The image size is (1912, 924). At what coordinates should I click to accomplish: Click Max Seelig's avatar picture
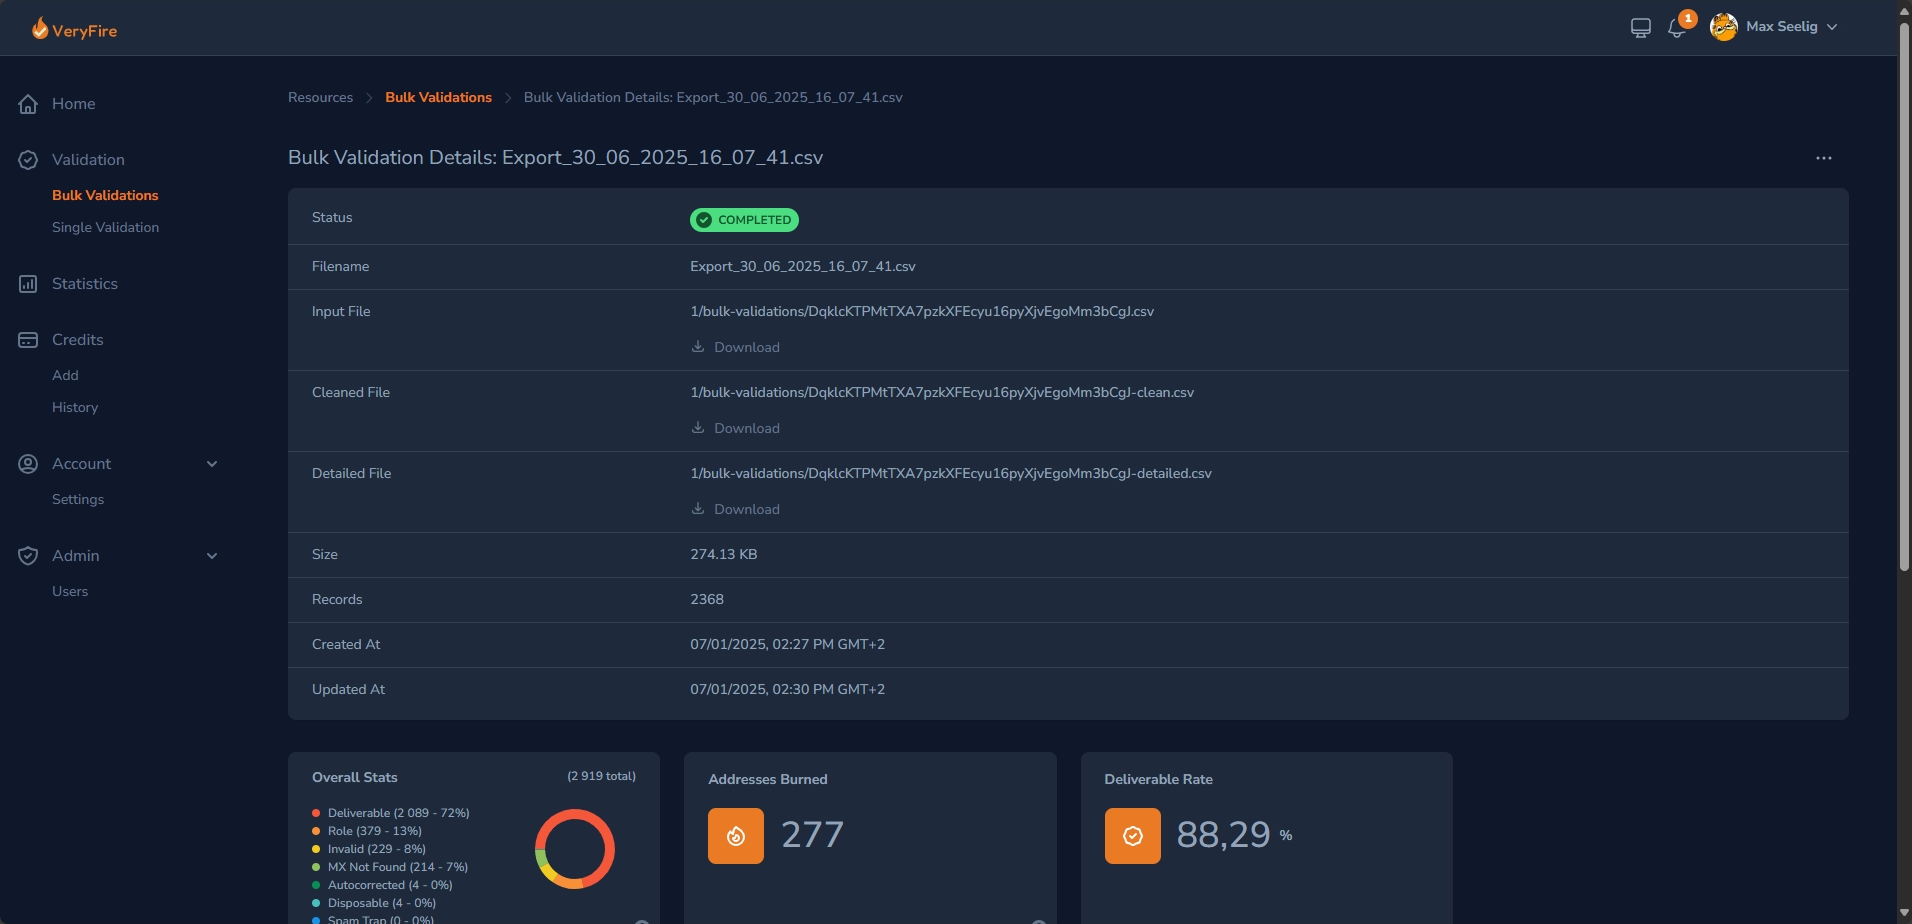[1723, 27]
